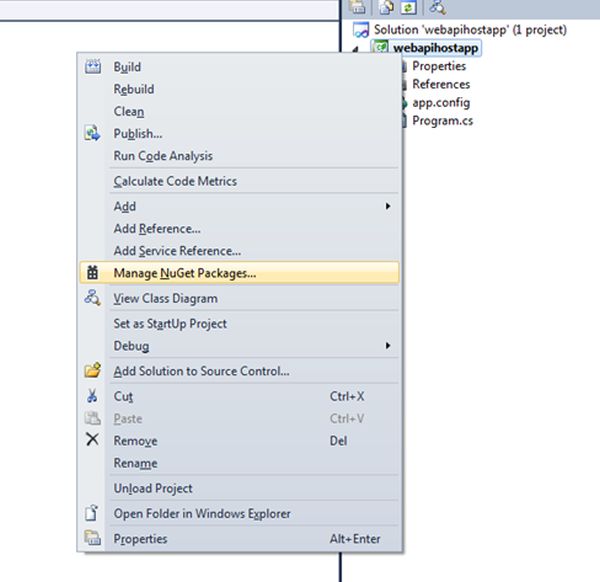
Task: Click the scissors Cut icon
Action: [x=92, y=396]
